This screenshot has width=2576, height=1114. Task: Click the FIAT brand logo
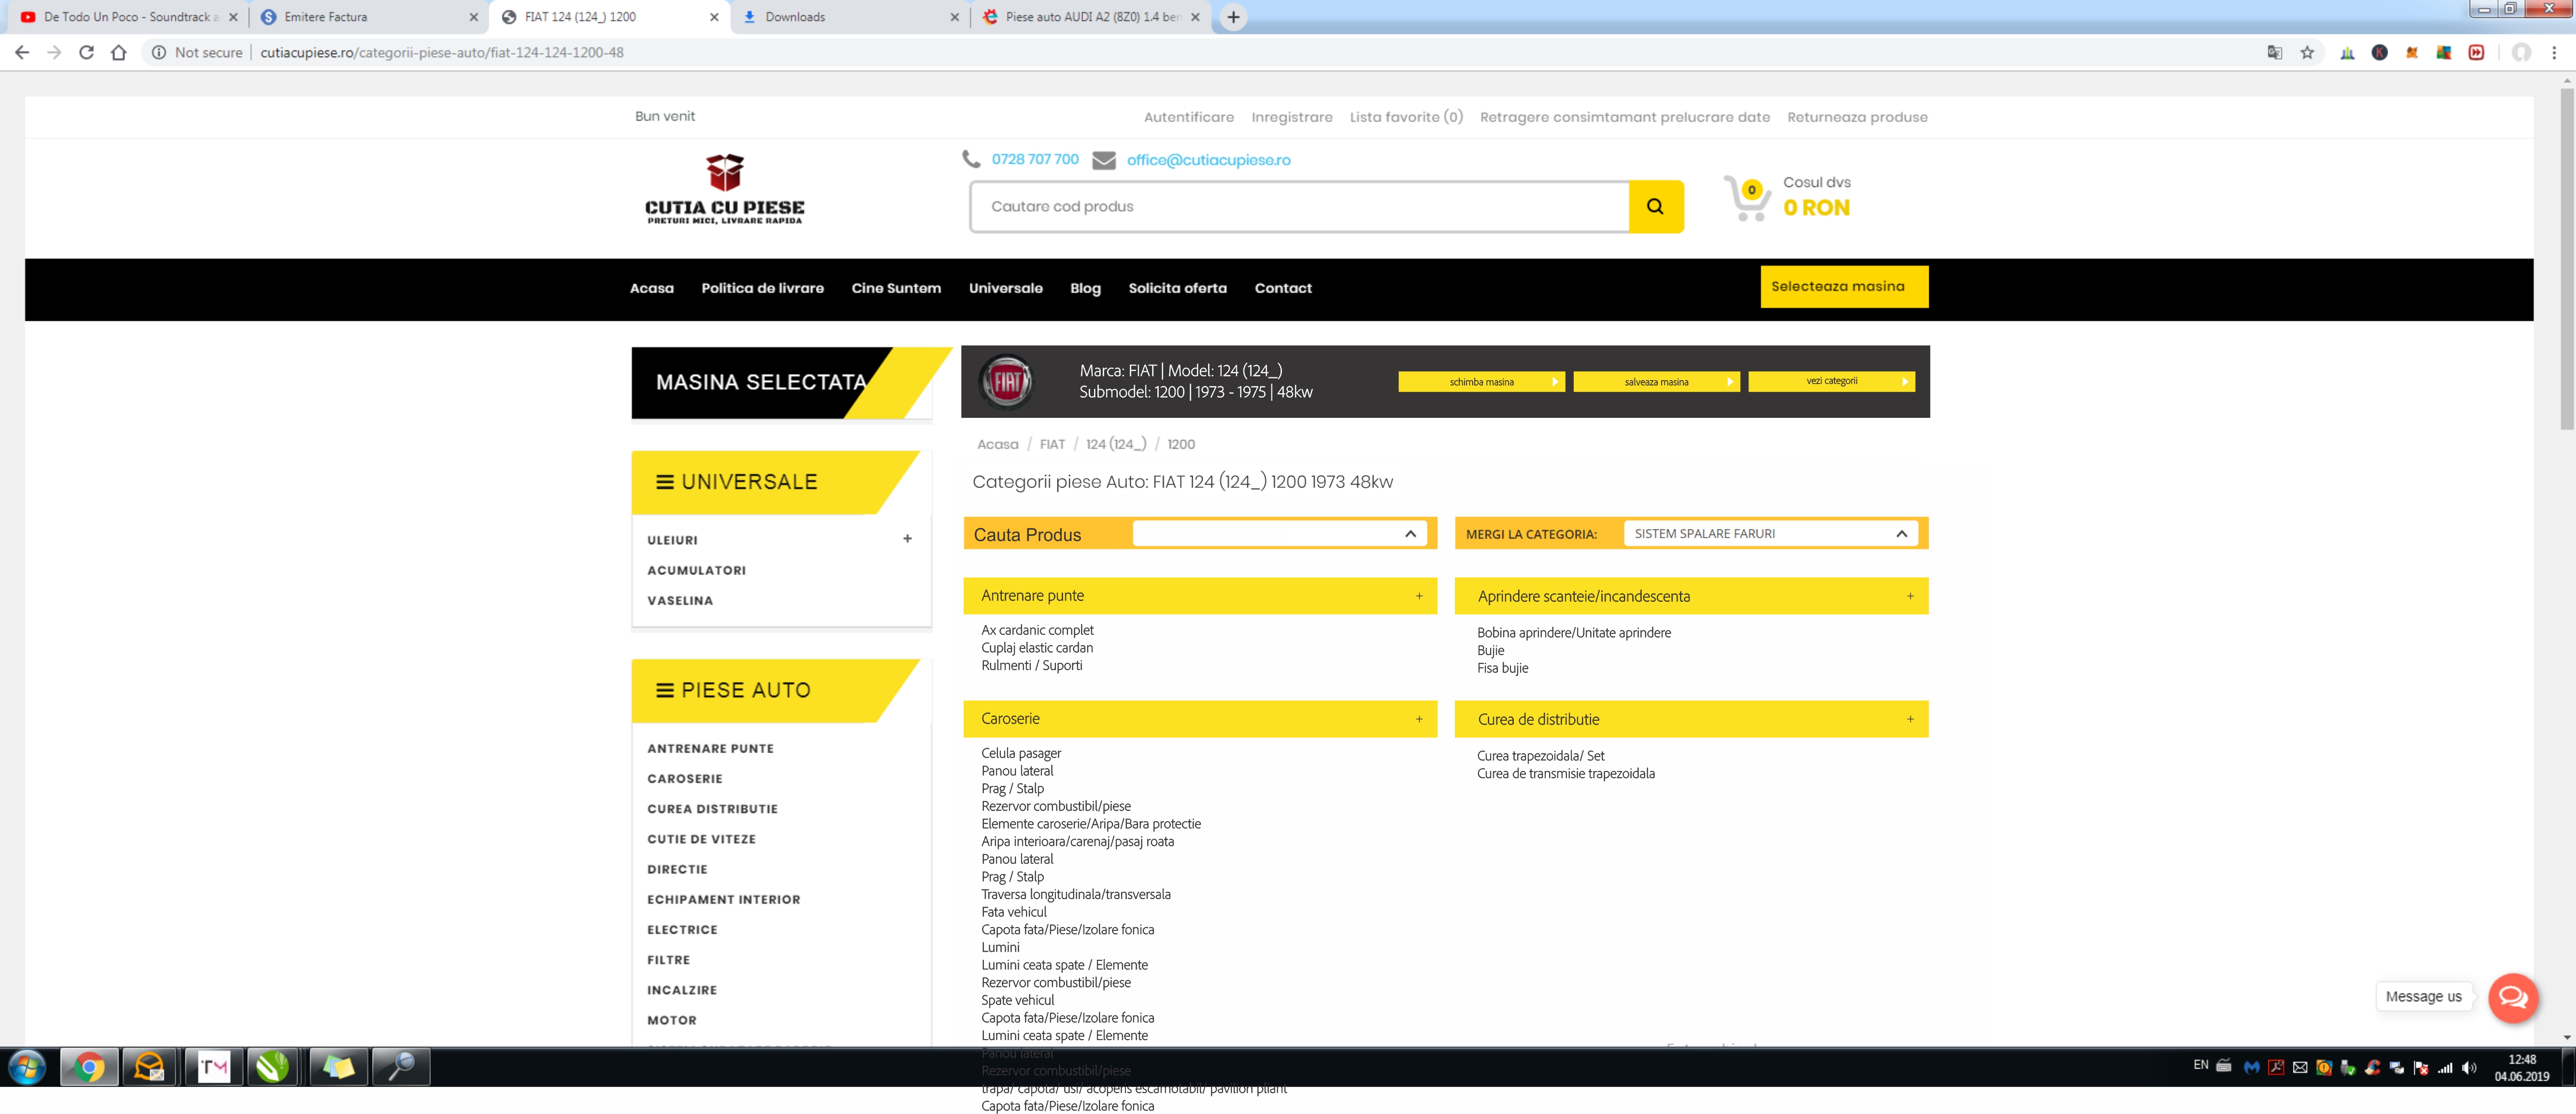tap(1007, 381)
